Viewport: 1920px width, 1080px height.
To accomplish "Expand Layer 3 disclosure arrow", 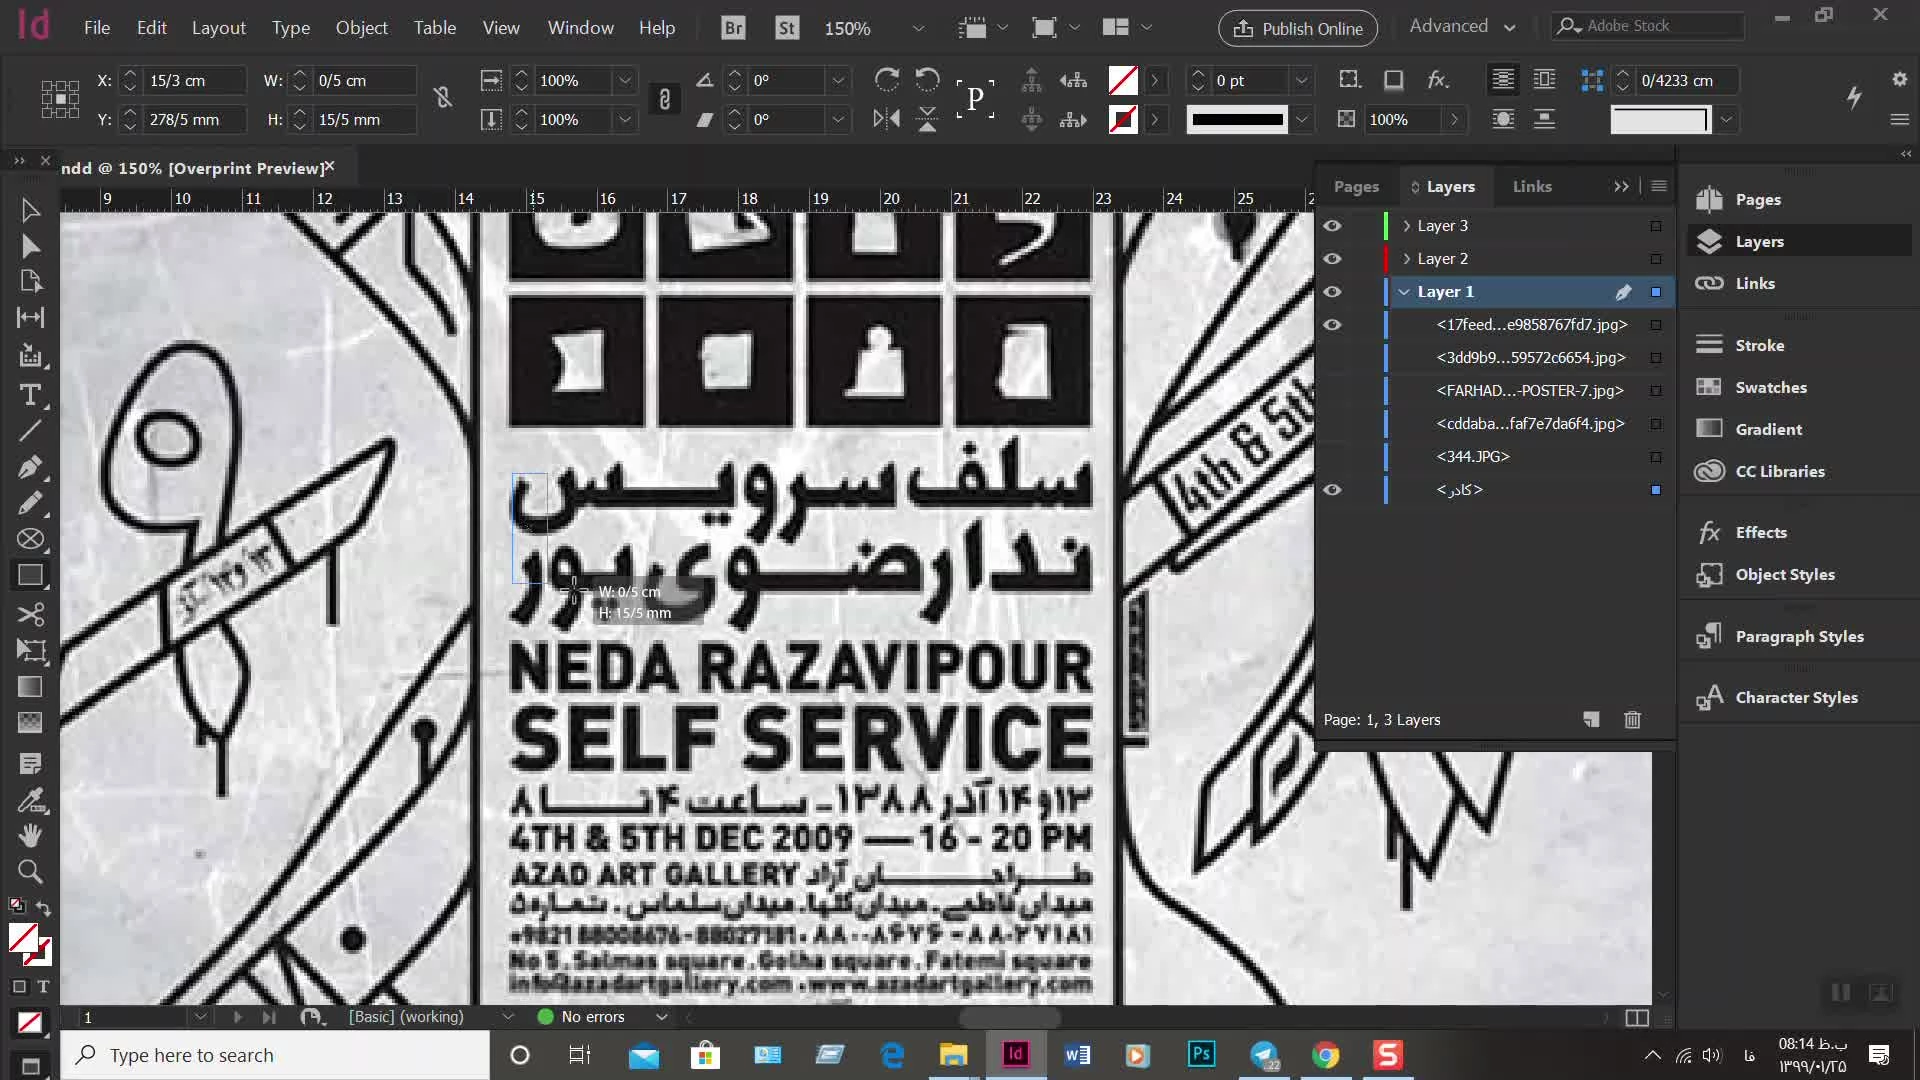I will [1407, 226].
